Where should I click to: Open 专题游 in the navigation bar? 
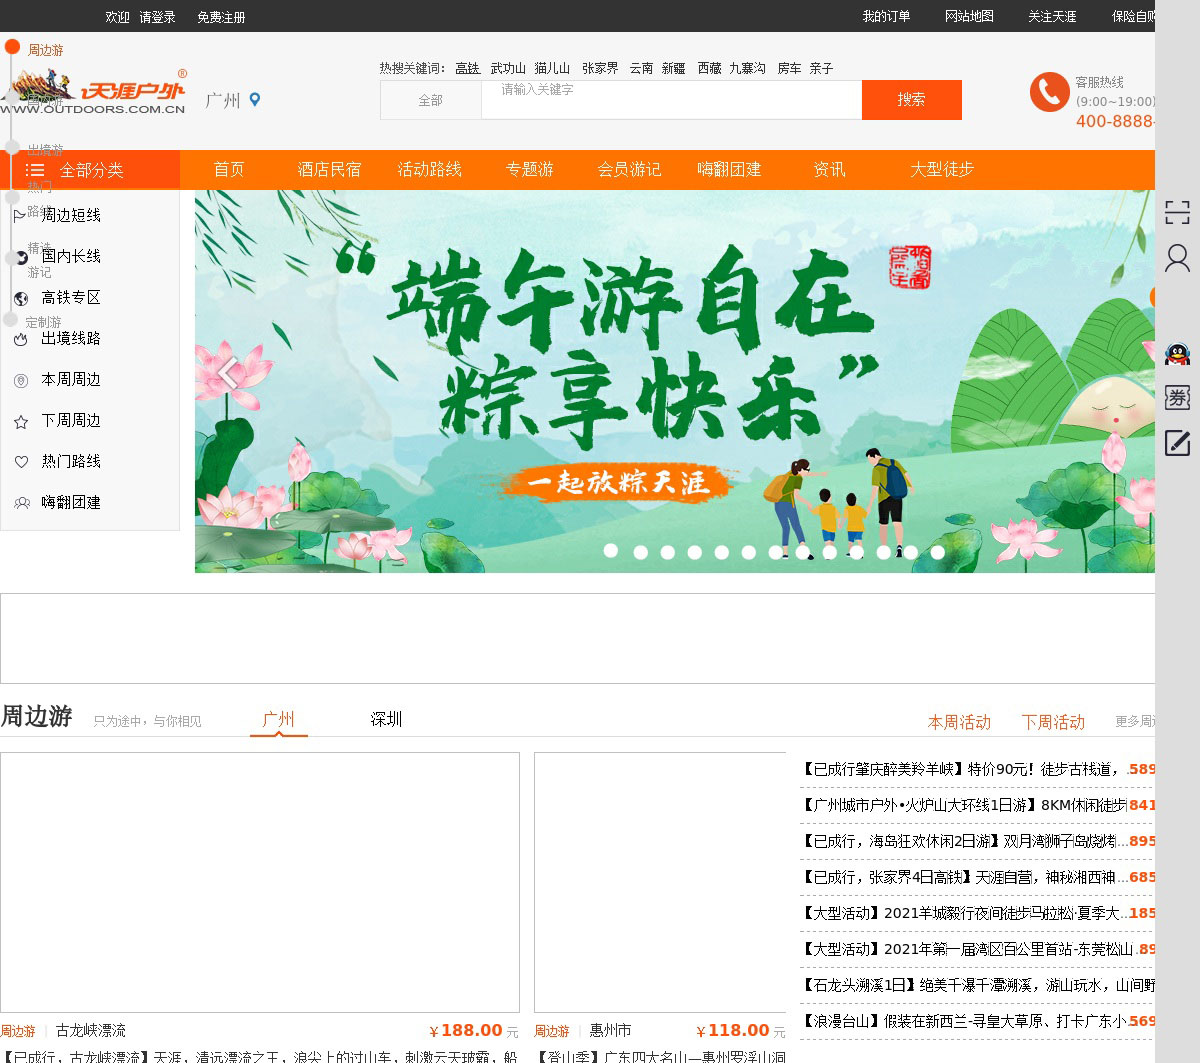click(x=530, y=170)
